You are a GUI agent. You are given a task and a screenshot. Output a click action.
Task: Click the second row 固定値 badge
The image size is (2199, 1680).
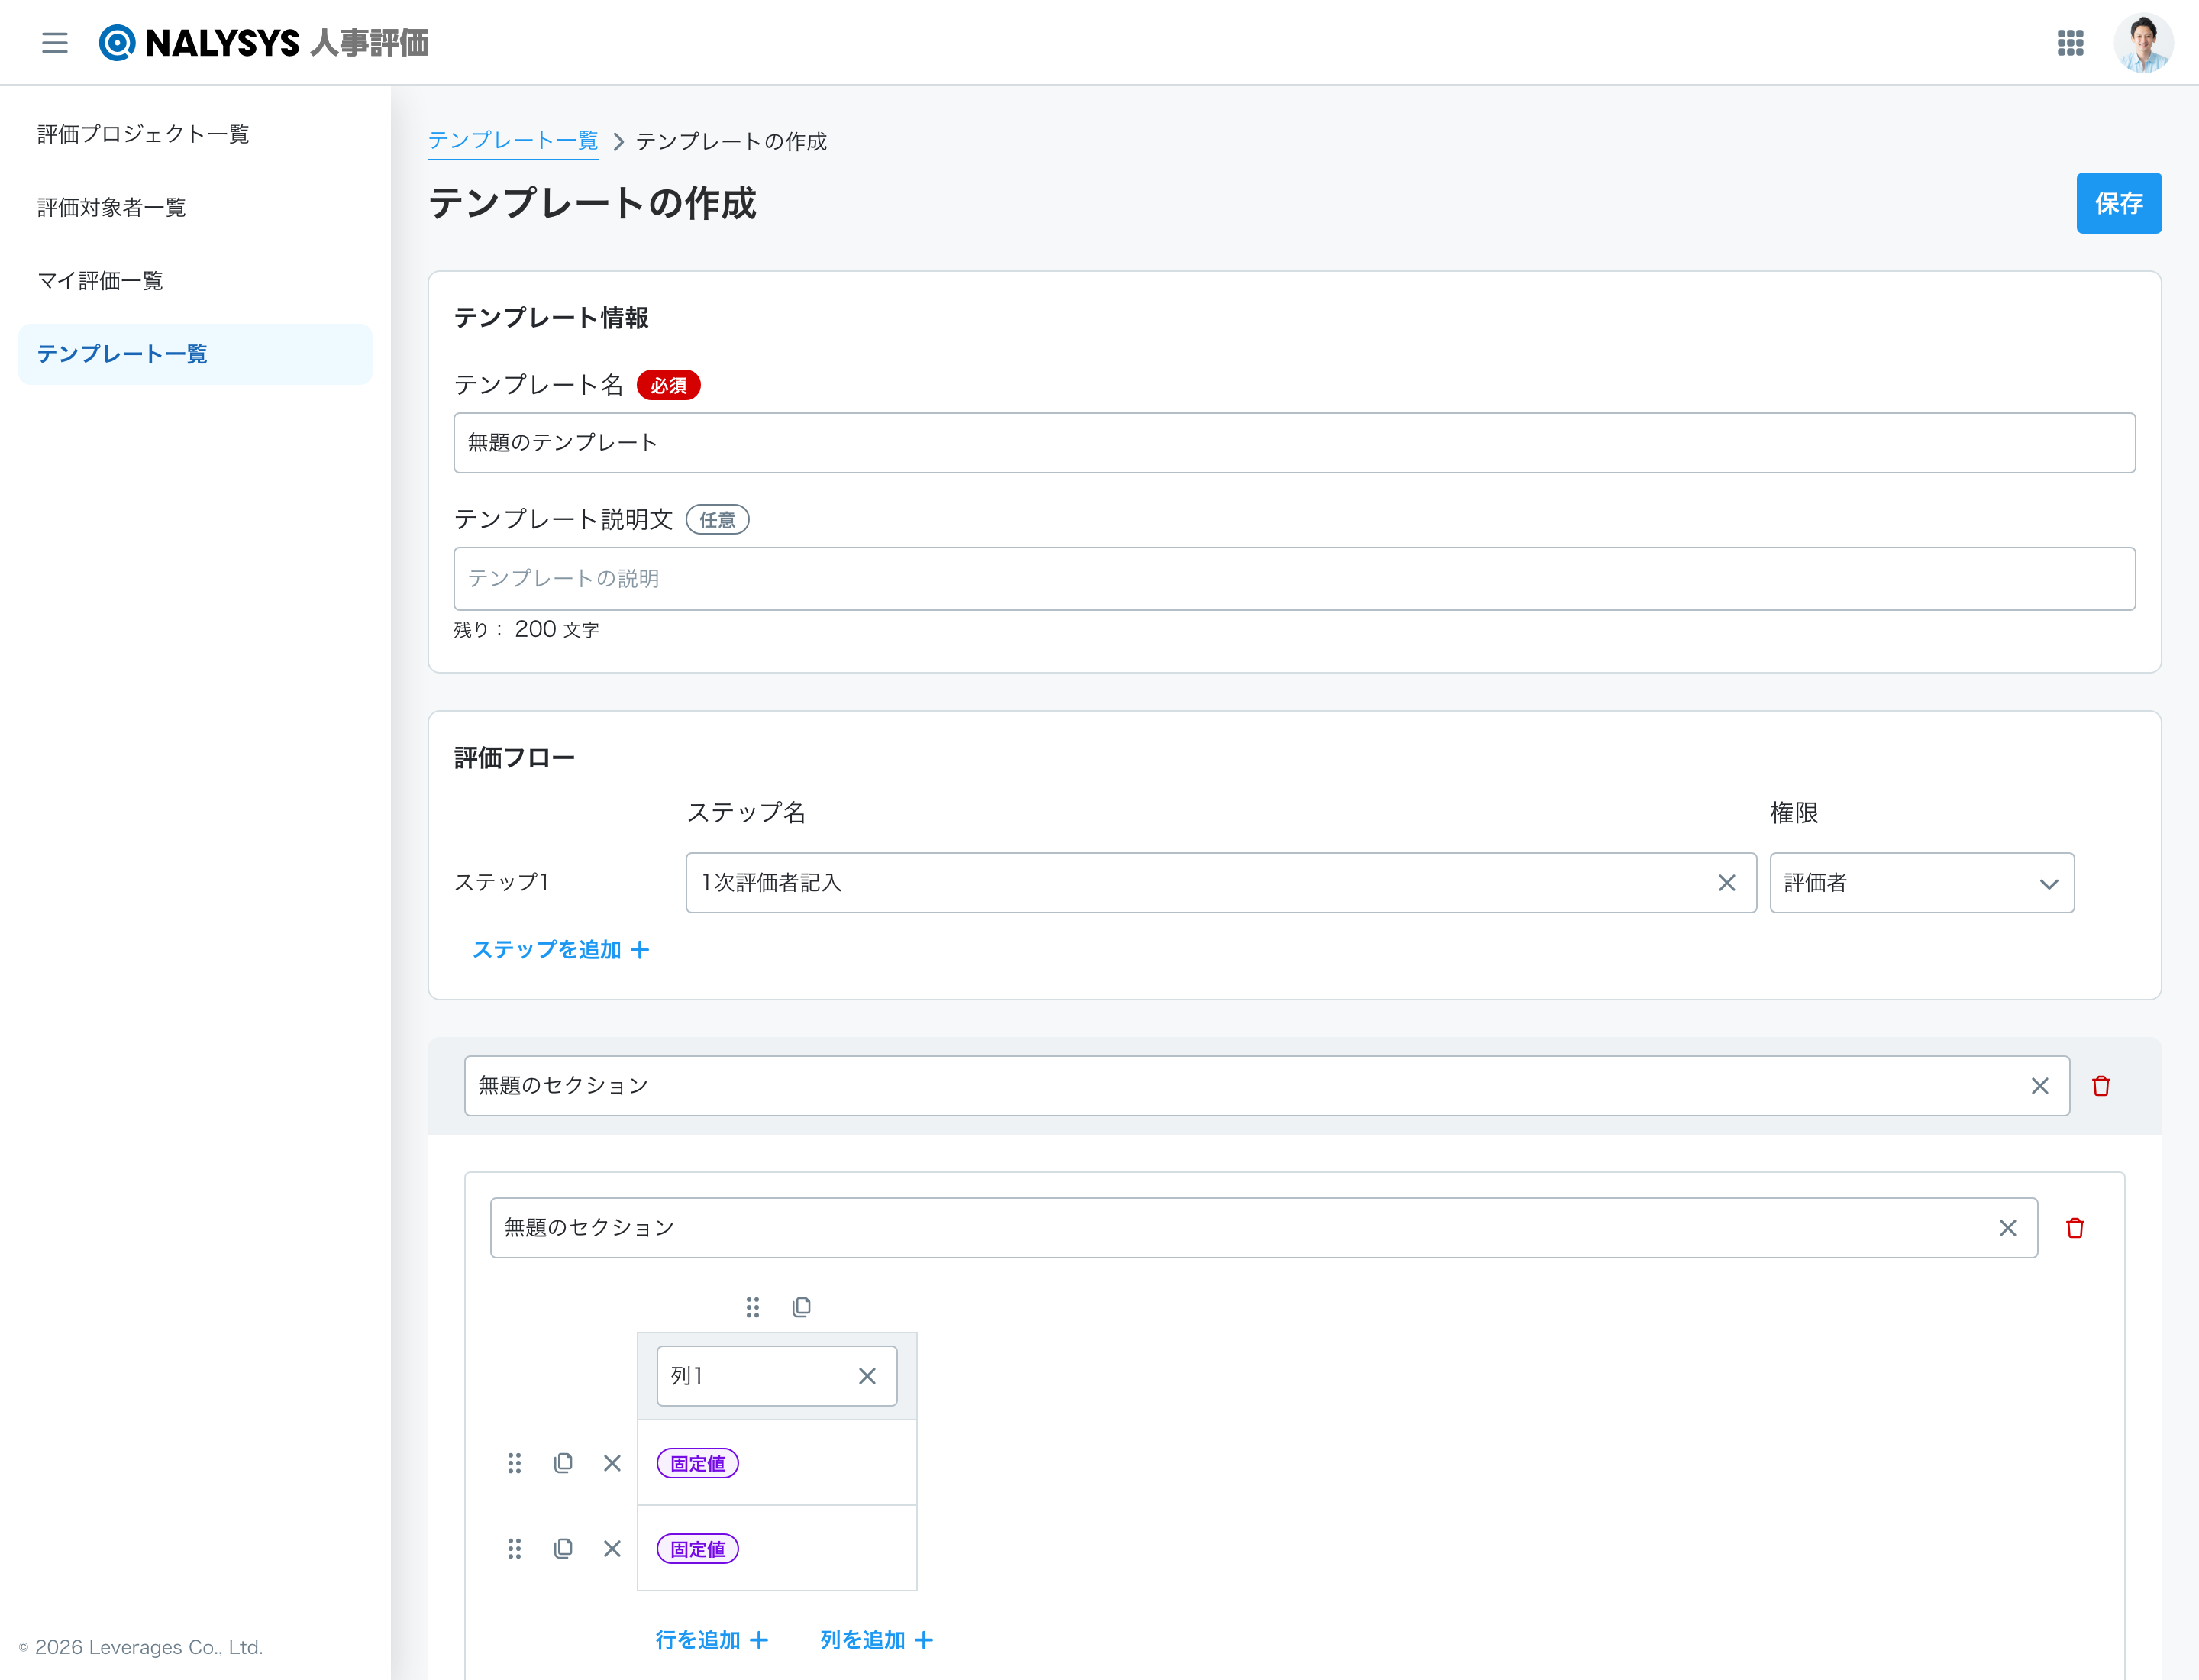698,1549
